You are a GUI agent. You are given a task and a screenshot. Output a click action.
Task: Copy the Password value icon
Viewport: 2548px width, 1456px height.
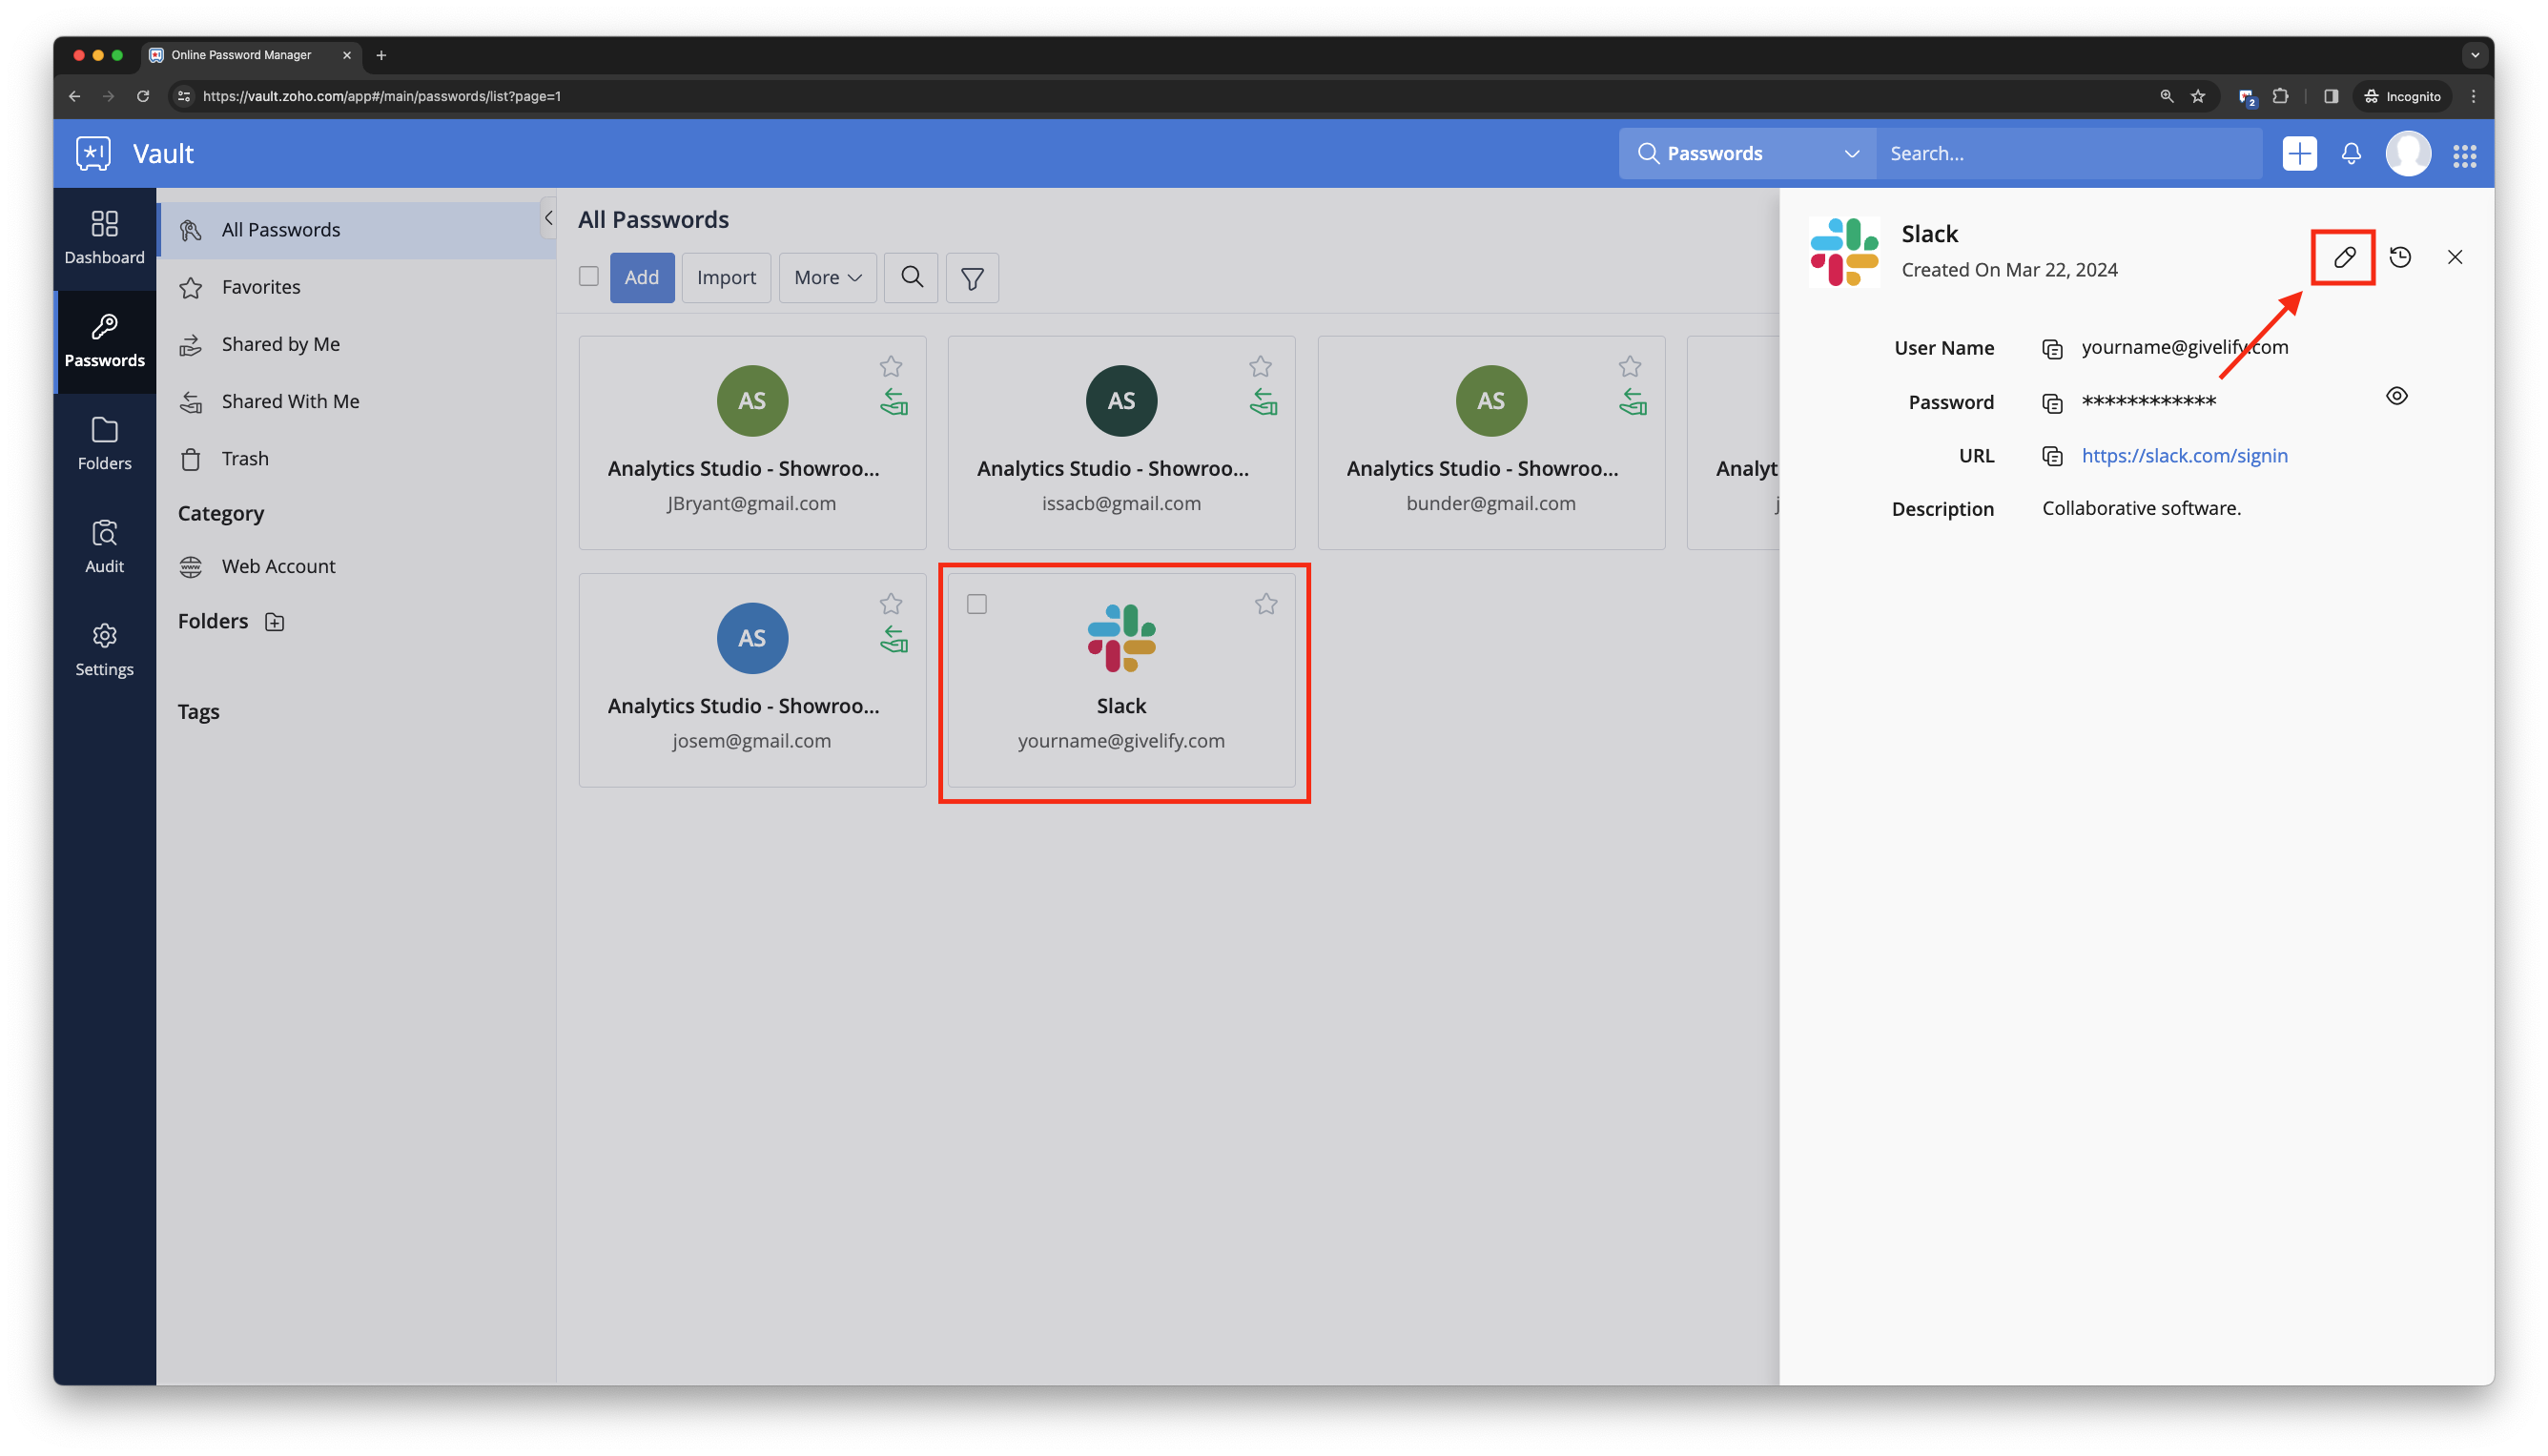[x=2052, y=403]
